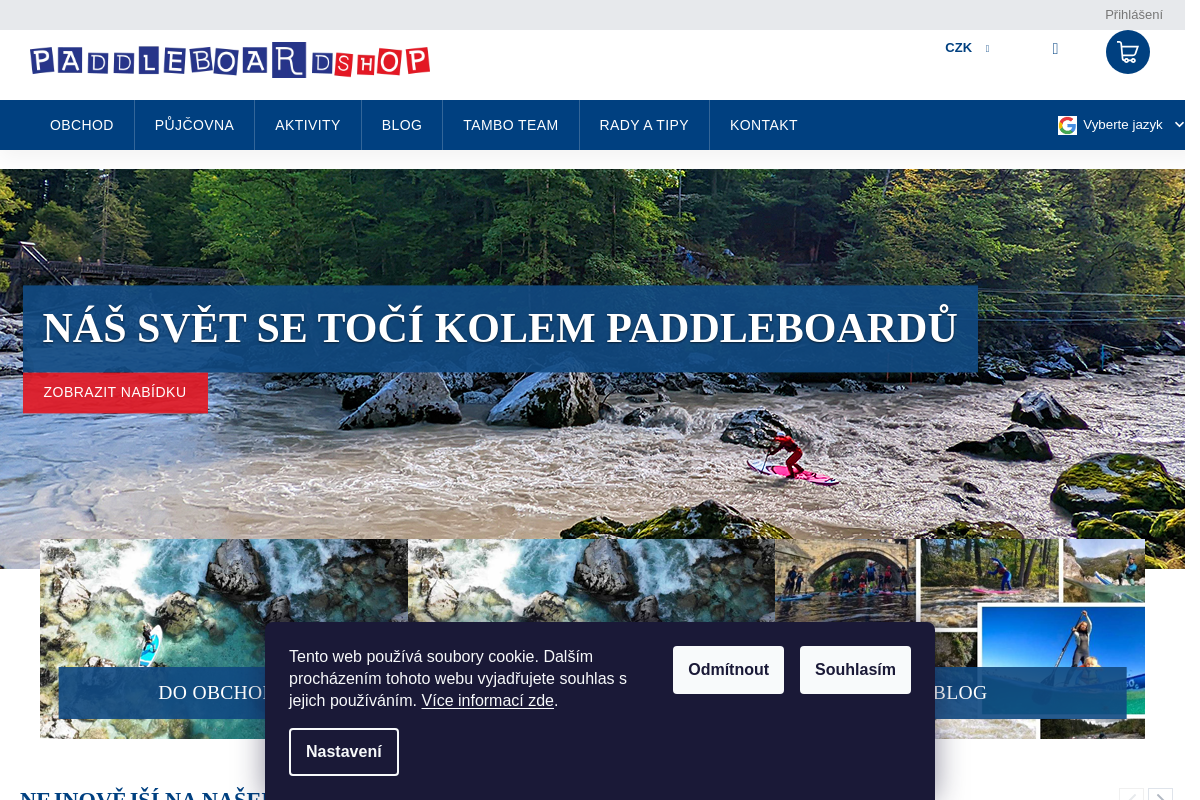Expand the Vyberte jazyk language selector
Viewport: 1200px width, 800px height.
1131,125
